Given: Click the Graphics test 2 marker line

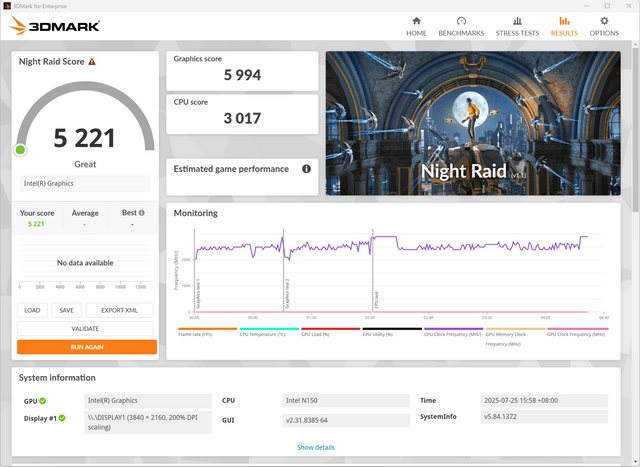Looking at the screenshot, I should [x=284, y=270].
